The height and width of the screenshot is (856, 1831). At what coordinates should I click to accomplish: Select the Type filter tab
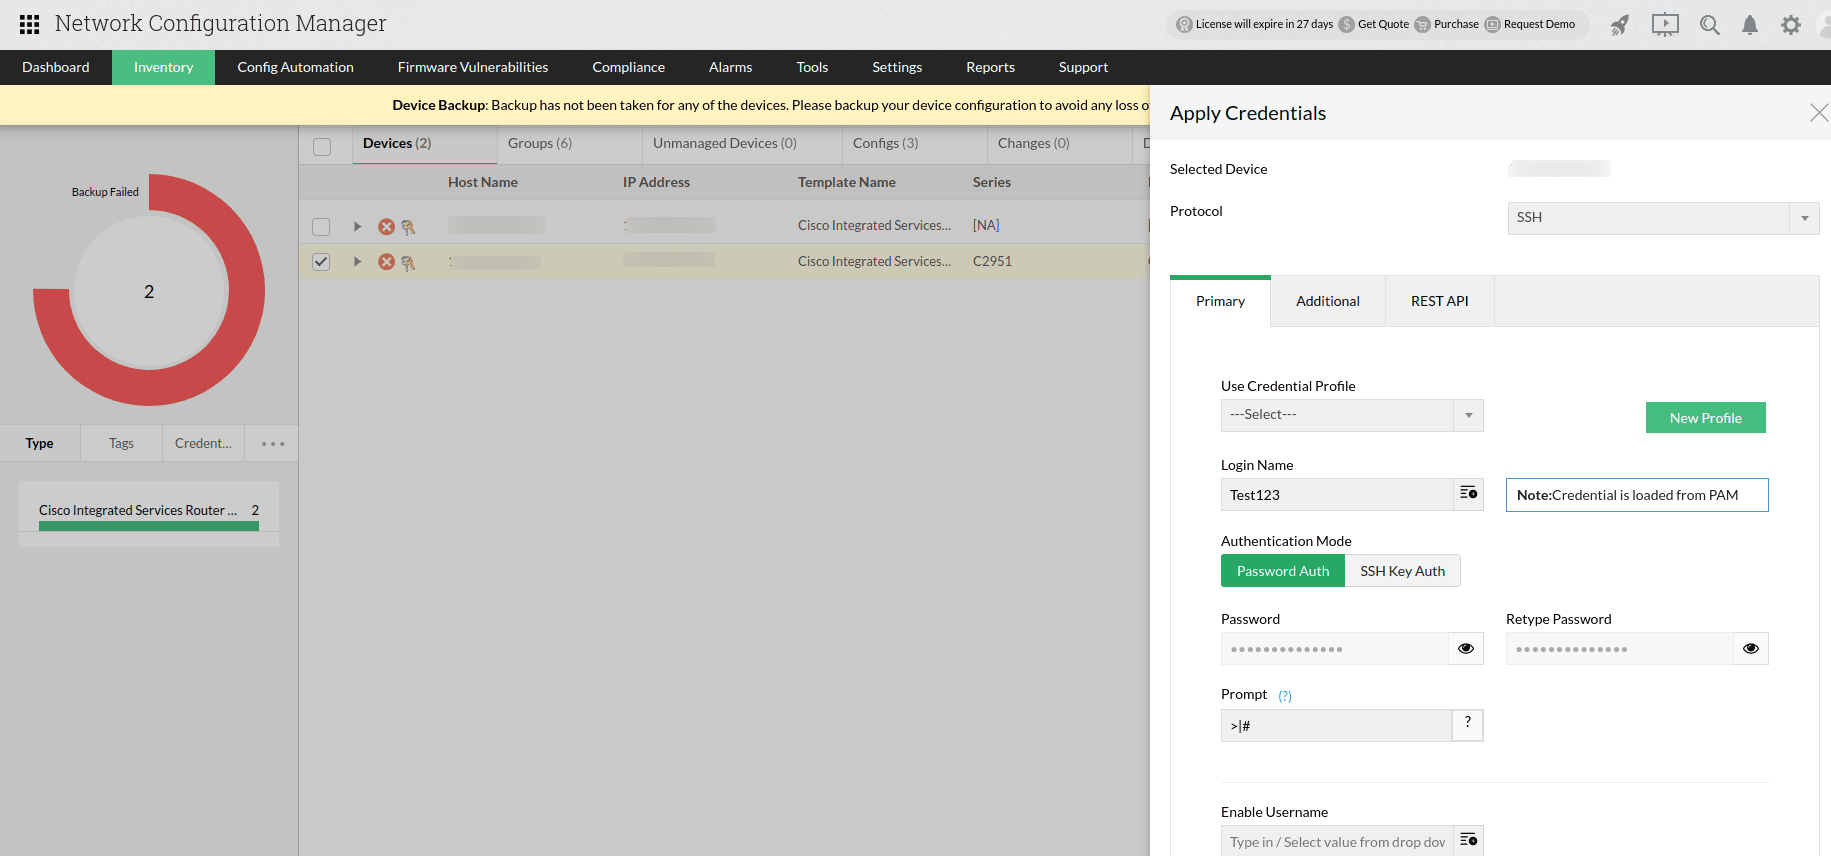[40, 444]
